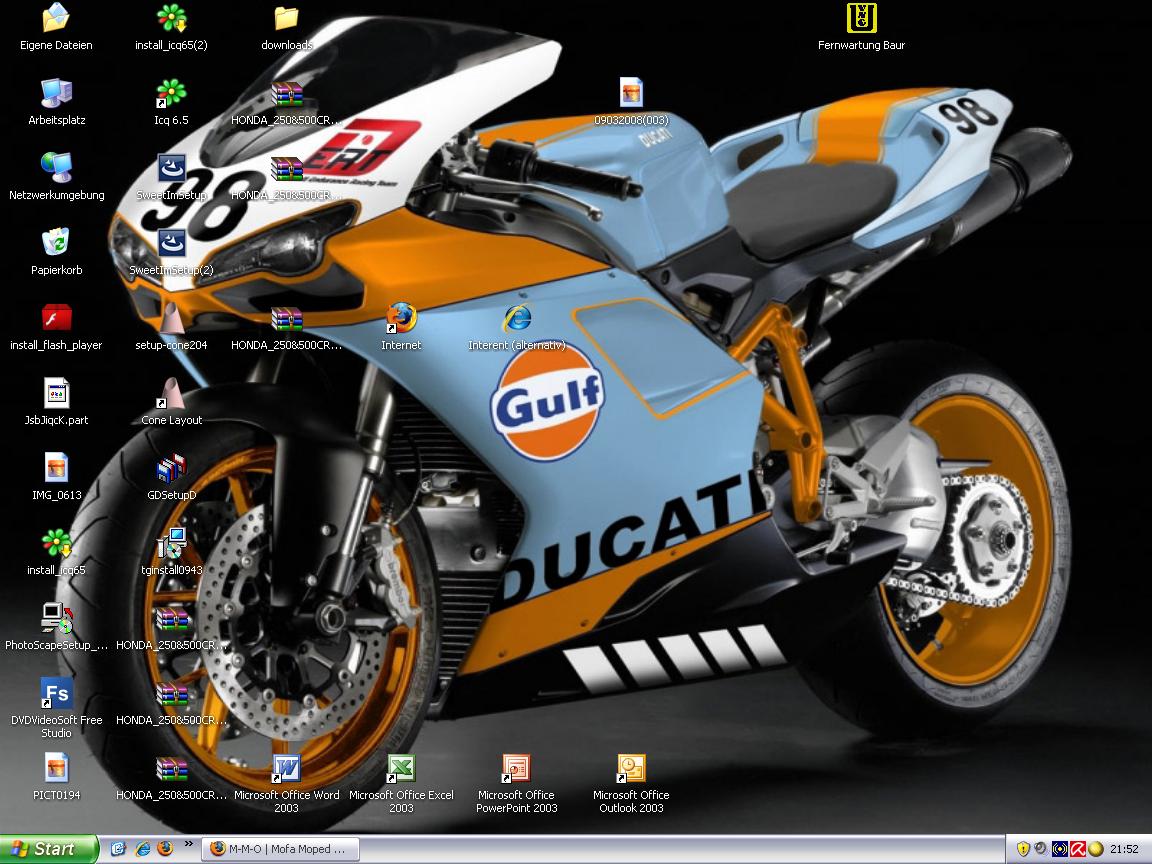Viewport: 1152px width, 864px height.
Task: Click the install_flash_player installer icon
Action: [x=56, y=319]
